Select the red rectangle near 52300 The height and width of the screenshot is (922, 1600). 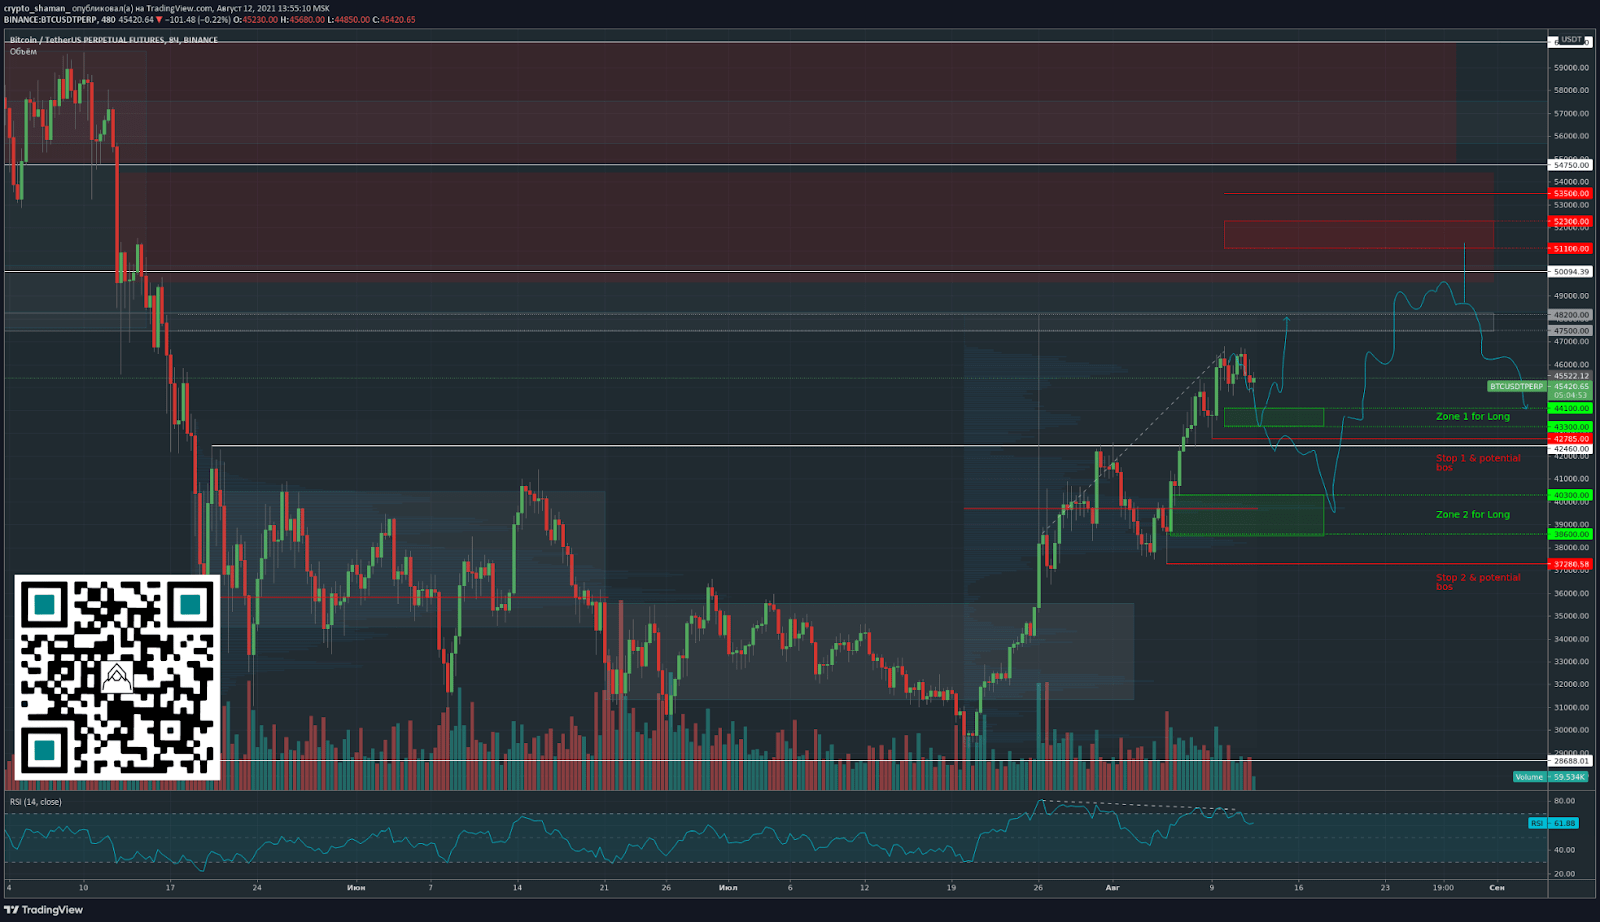(x=1359, y=234)
